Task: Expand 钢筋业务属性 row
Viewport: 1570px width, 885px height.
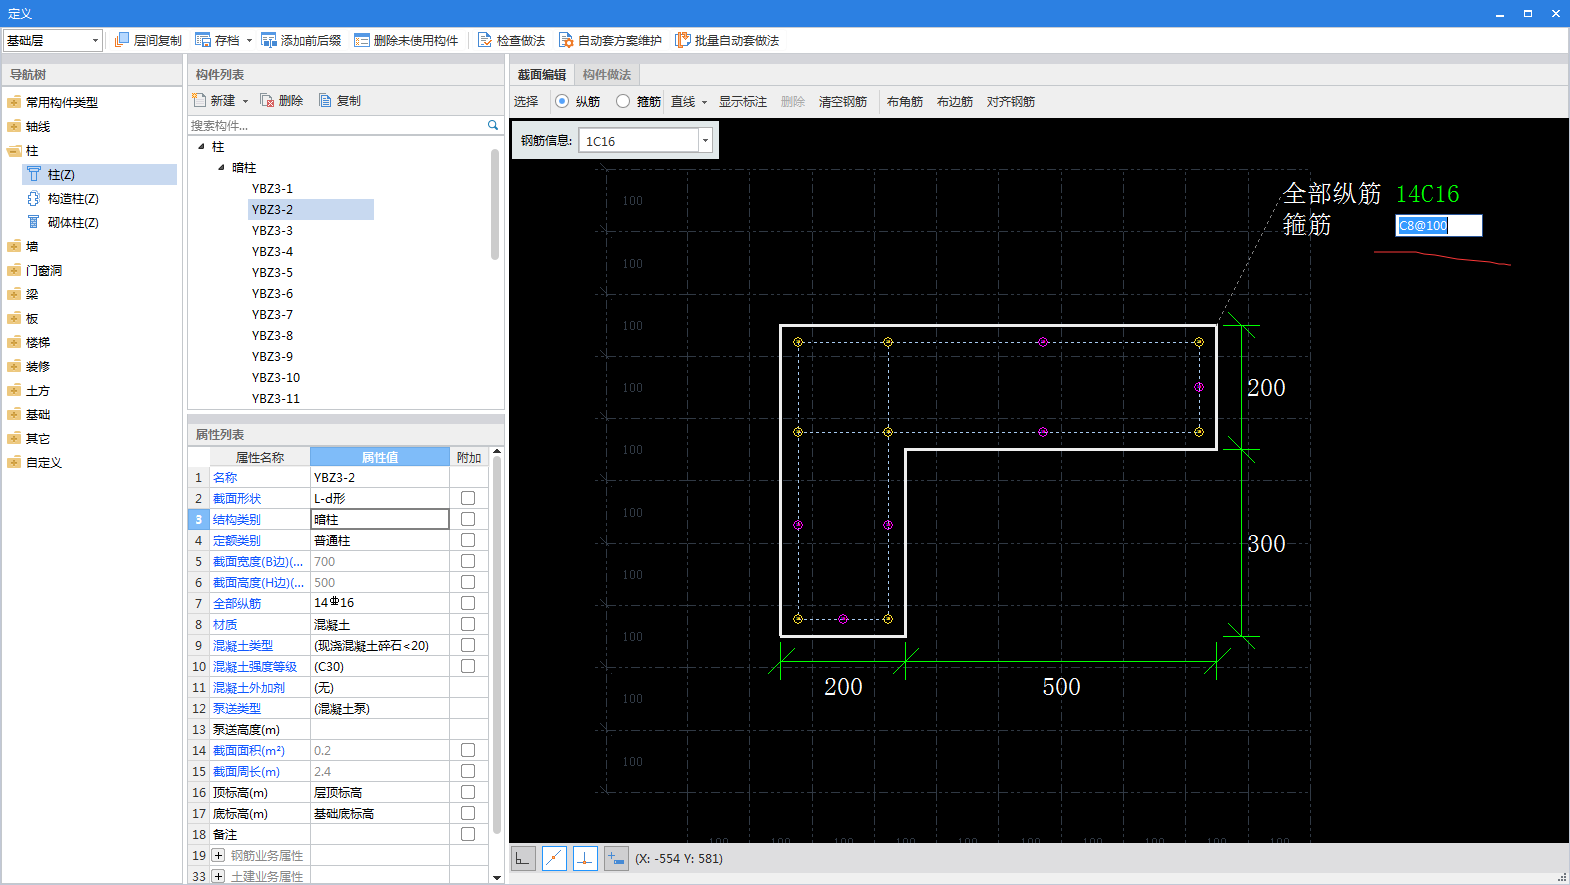Action: click(x=218, y=855)
